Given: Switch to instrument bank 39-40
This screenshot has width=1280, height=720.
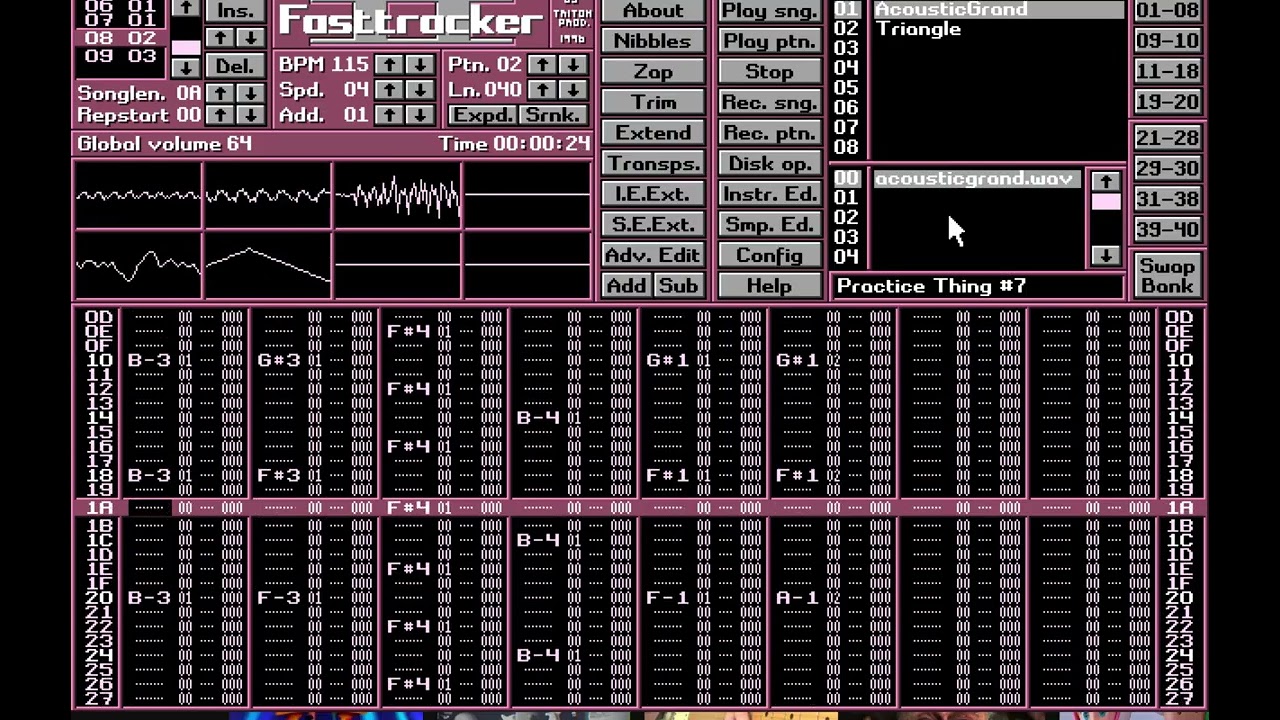Looking at the screenshot, I should click(x=1167, y=230).
